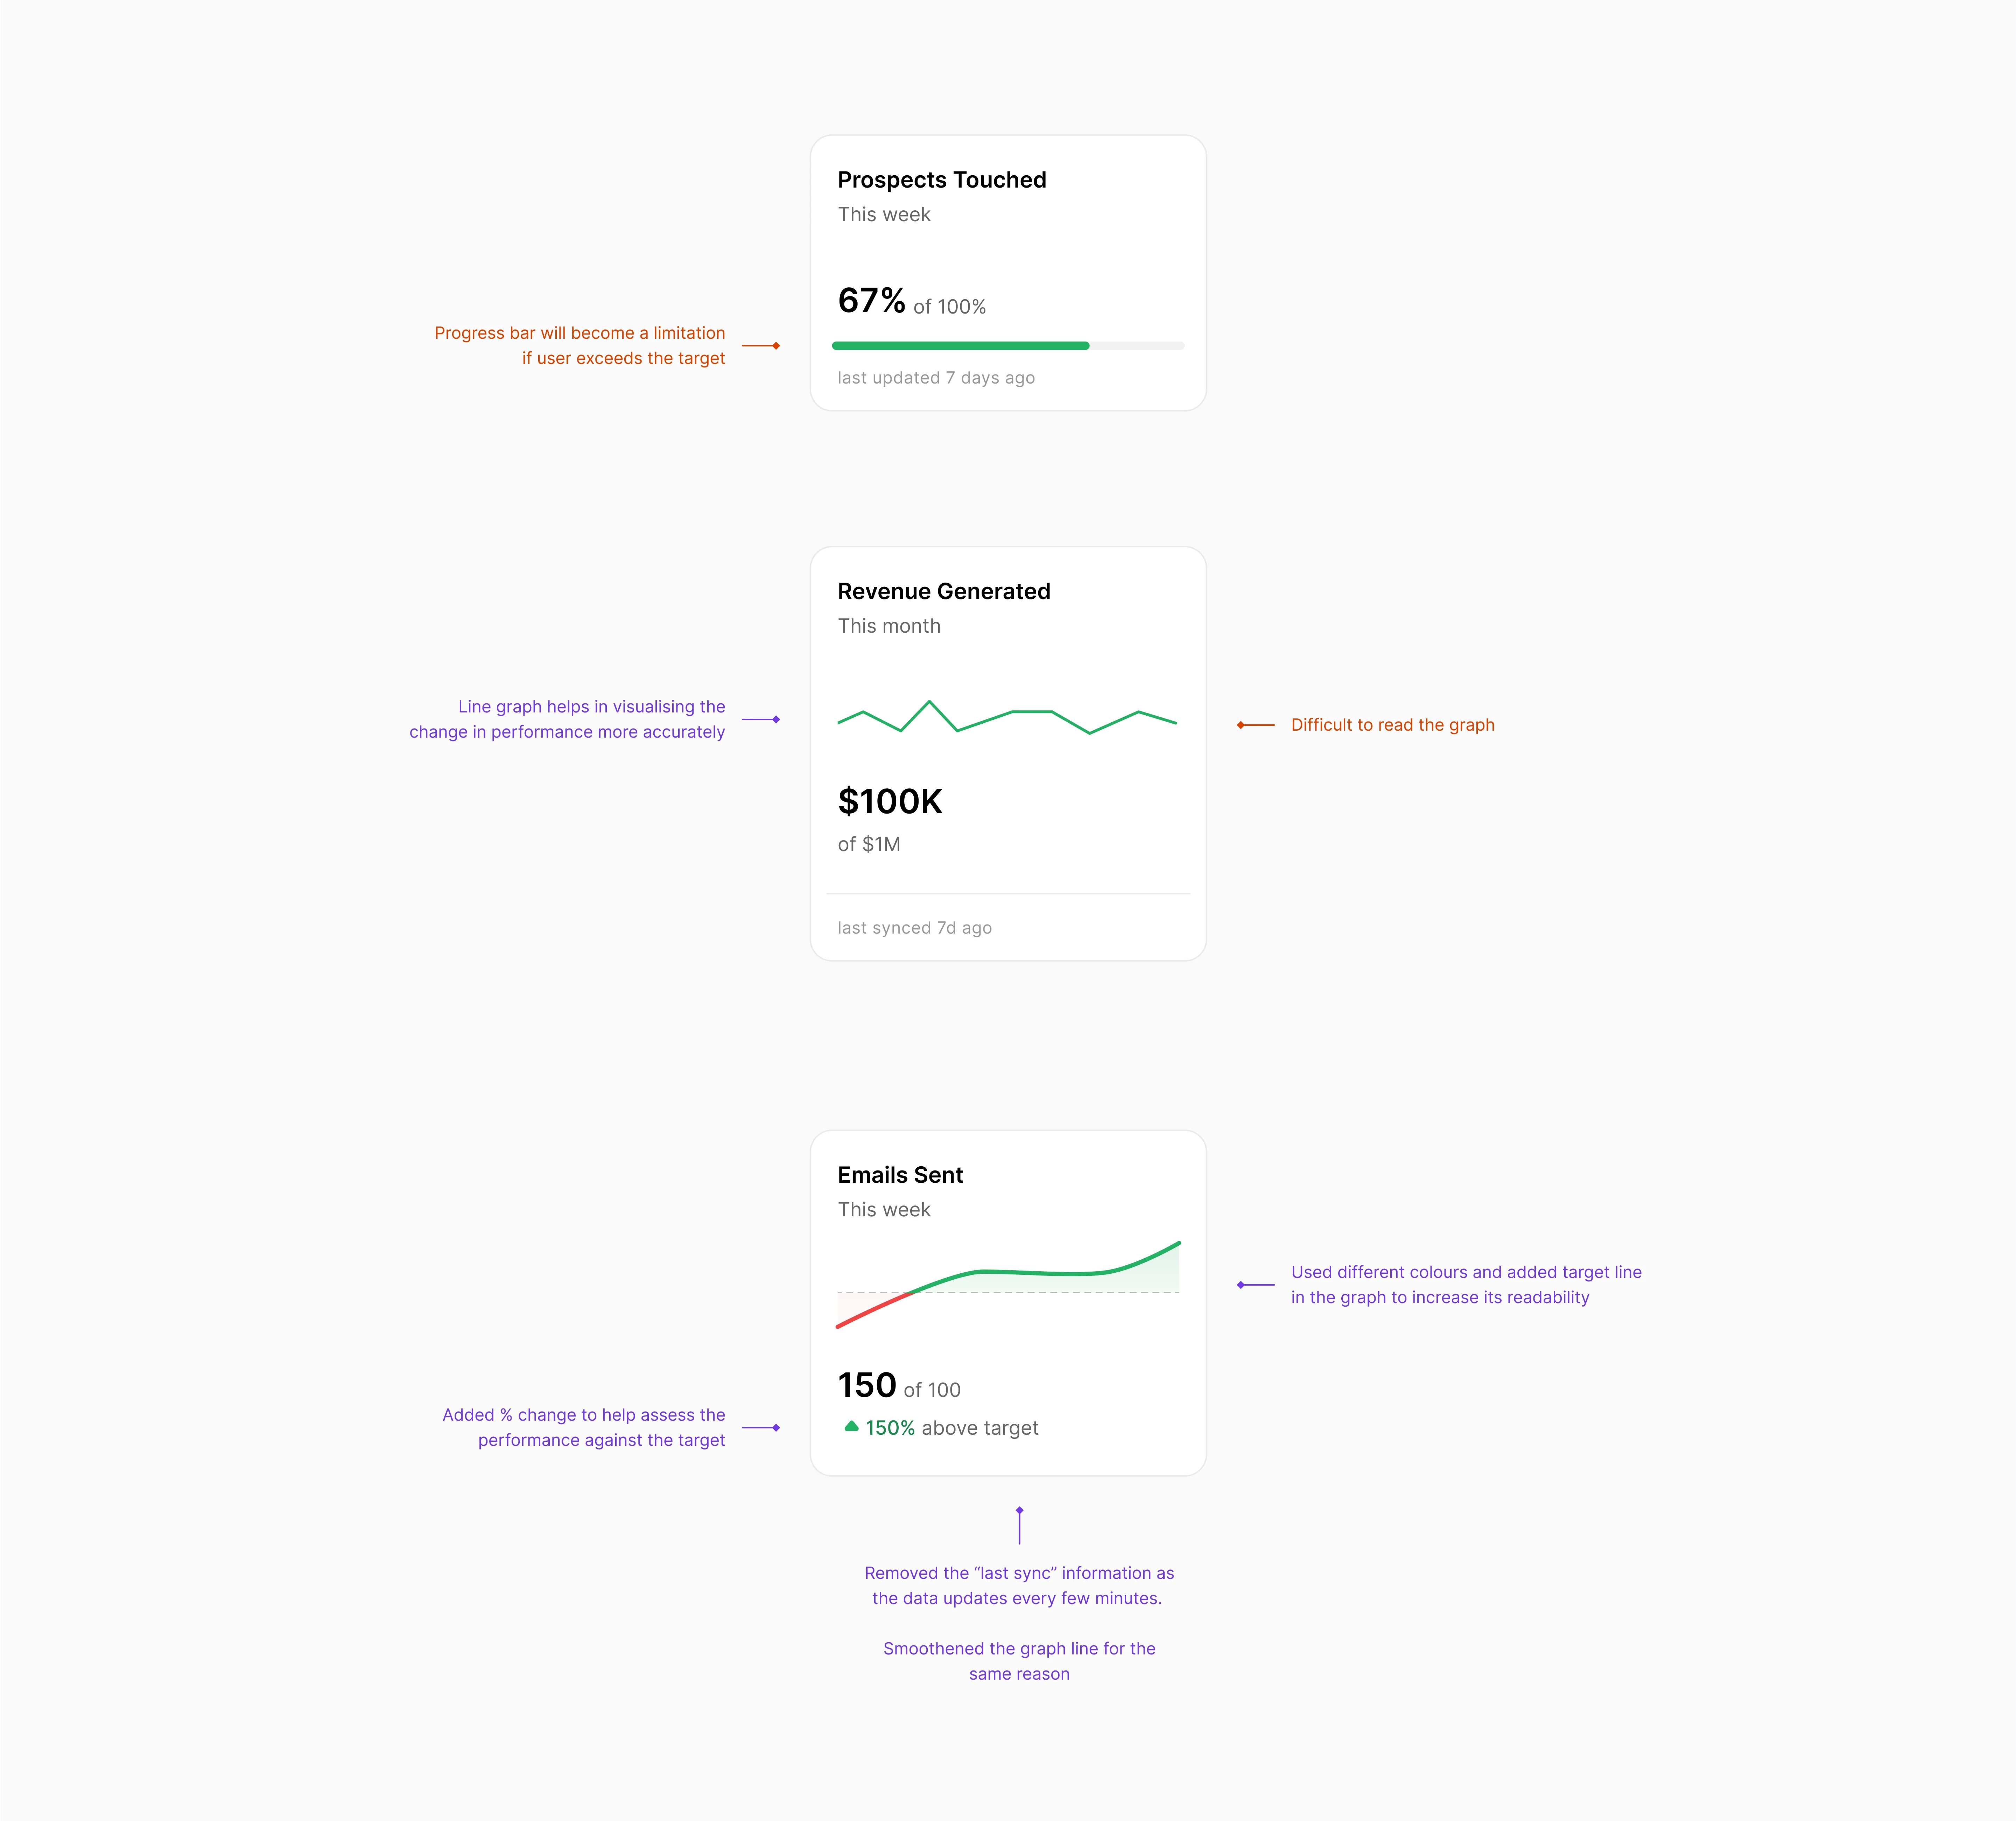Click the green up-triangle above-target icon
The width and height of the screenshot is (2016, 1821).
coord(851,1426)
